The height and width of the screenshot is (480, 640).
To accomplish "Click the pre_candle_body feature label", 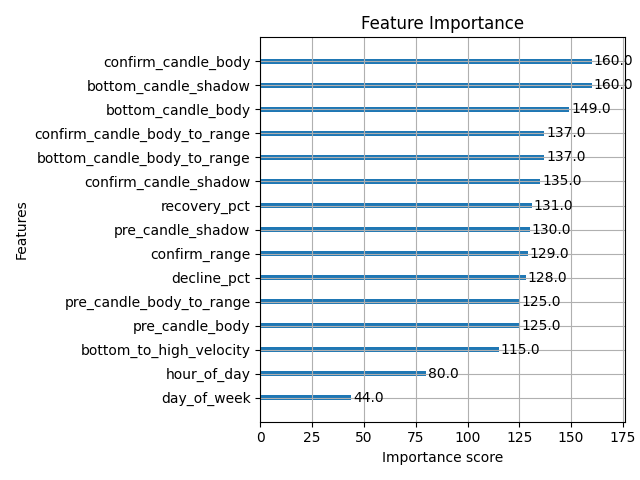I will pyautogui.click(x=191, y=325).
